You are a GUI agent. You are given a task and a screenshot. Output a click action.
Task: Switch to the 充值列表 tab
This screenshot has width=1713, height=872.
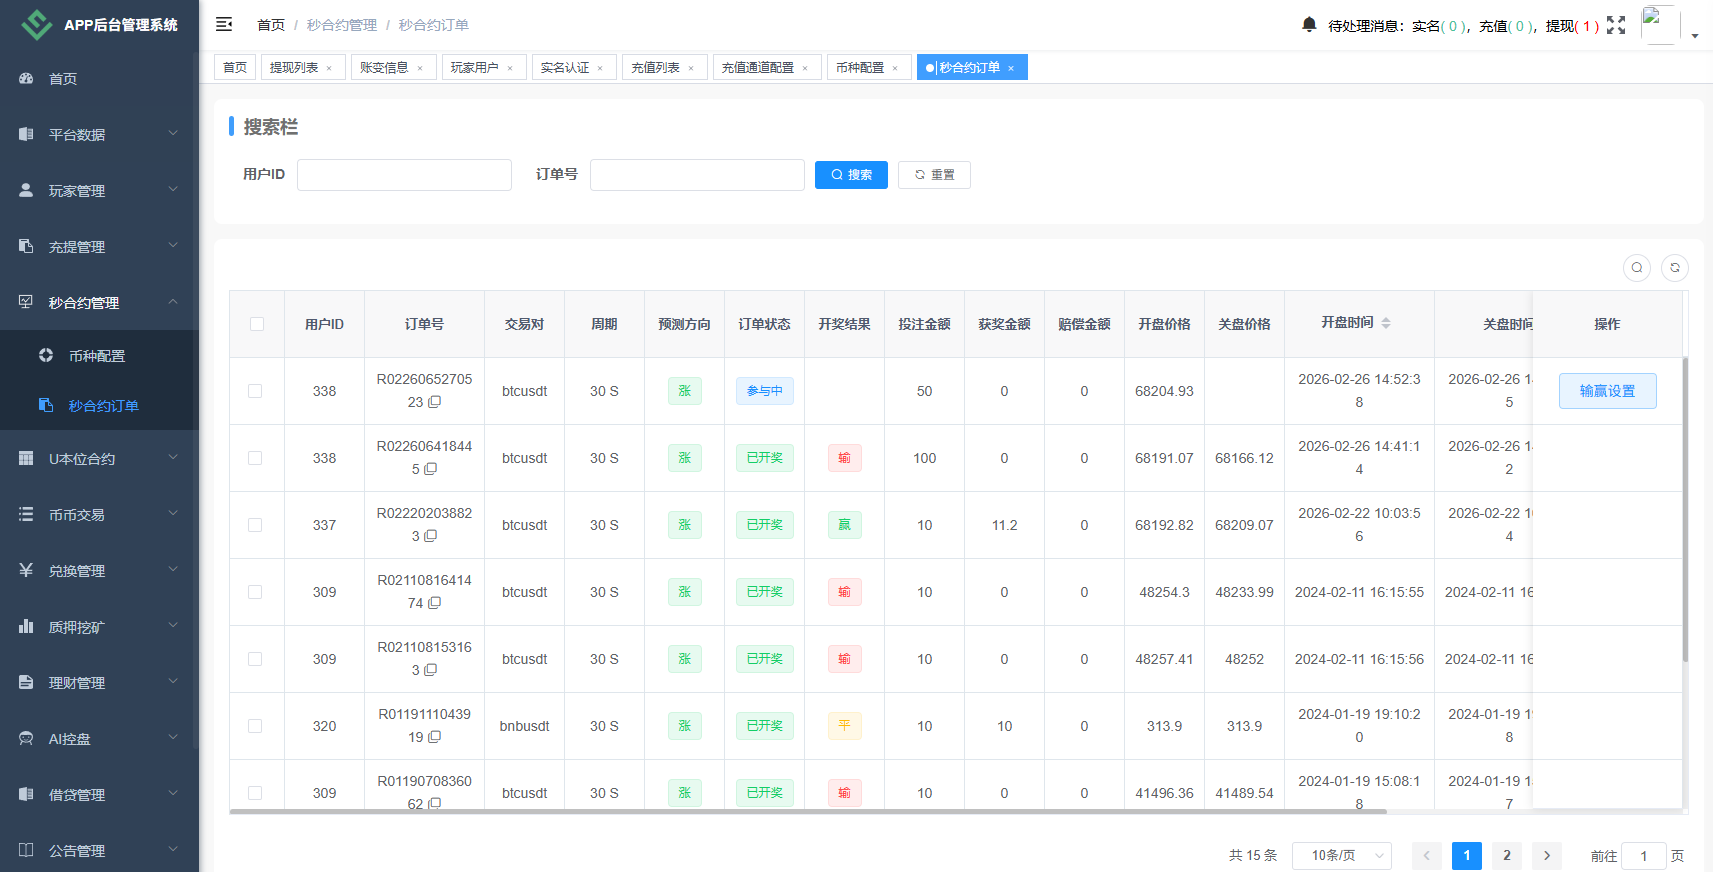click(x=655, y=67)
